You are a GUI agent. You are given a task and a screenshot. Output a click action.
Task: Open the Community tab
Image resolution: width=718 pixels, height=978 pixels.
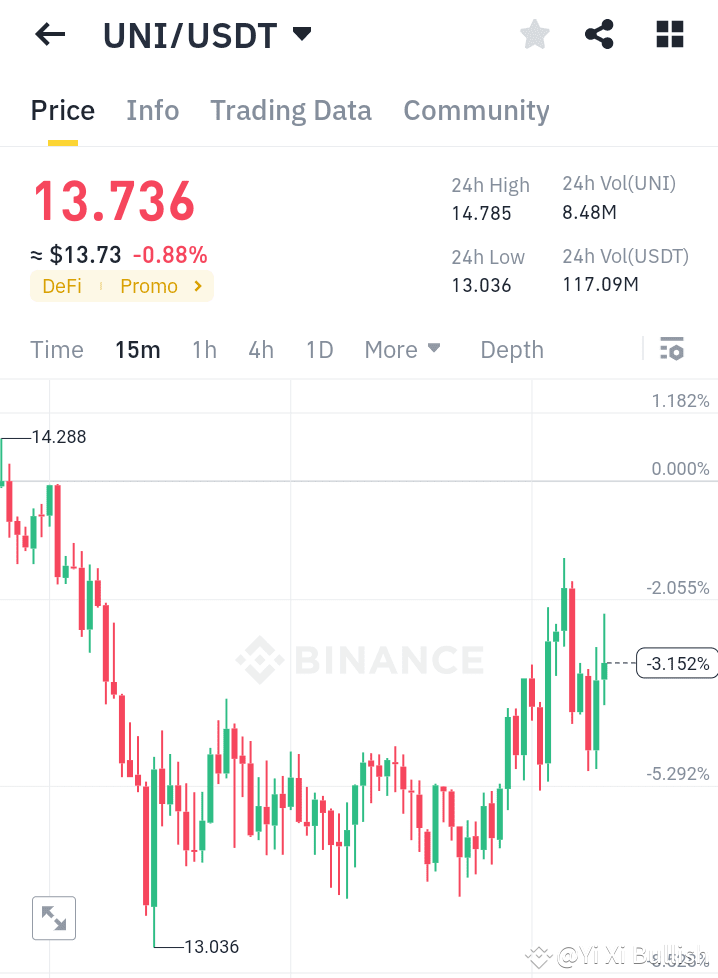pos(476,110)
